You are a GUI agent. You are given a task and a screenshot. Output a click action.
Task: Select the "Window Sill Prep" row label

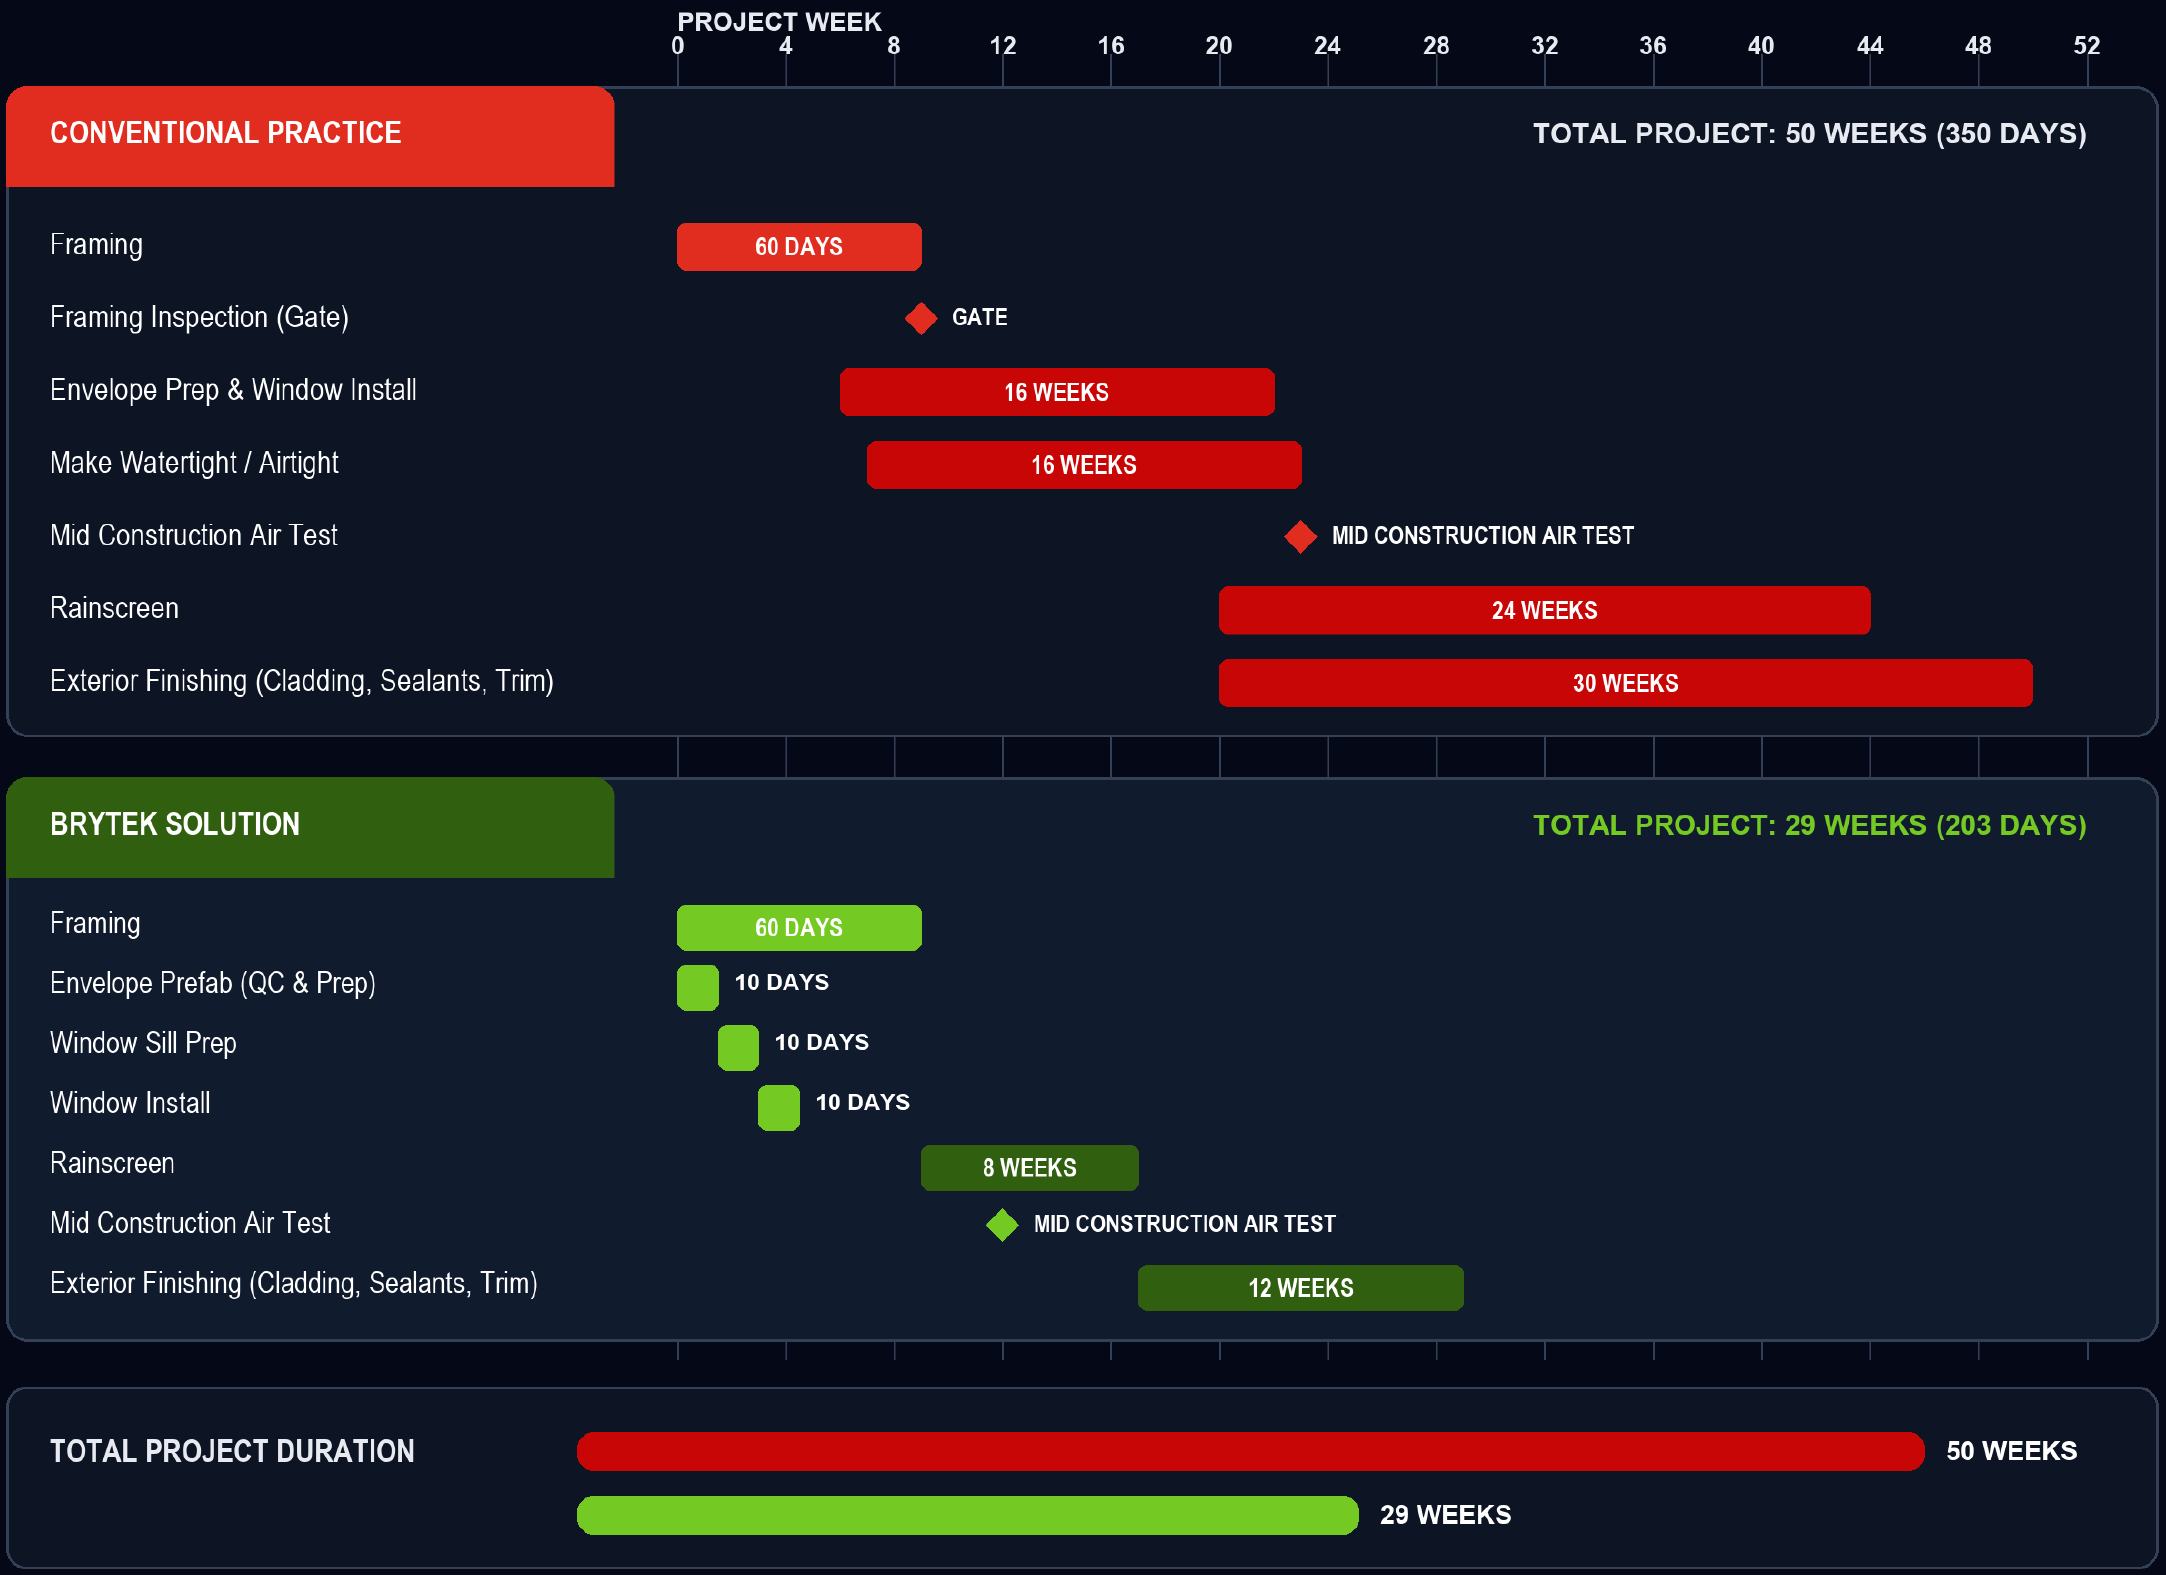[143, 1043]
